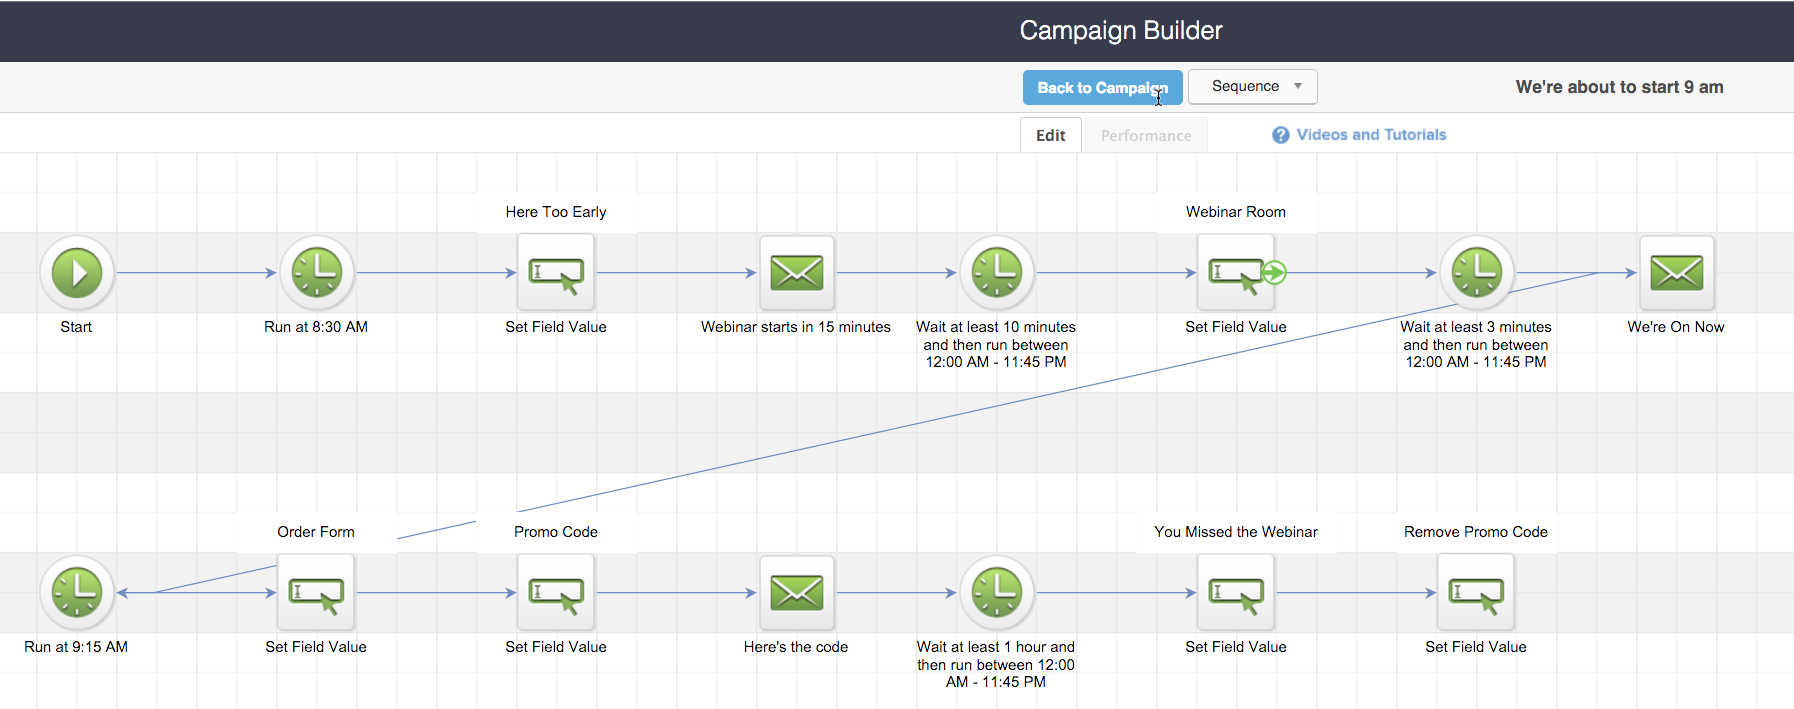Select Wait at least 10 minutes timer
Screen dimensions: 1794x709
click(997, 273)
